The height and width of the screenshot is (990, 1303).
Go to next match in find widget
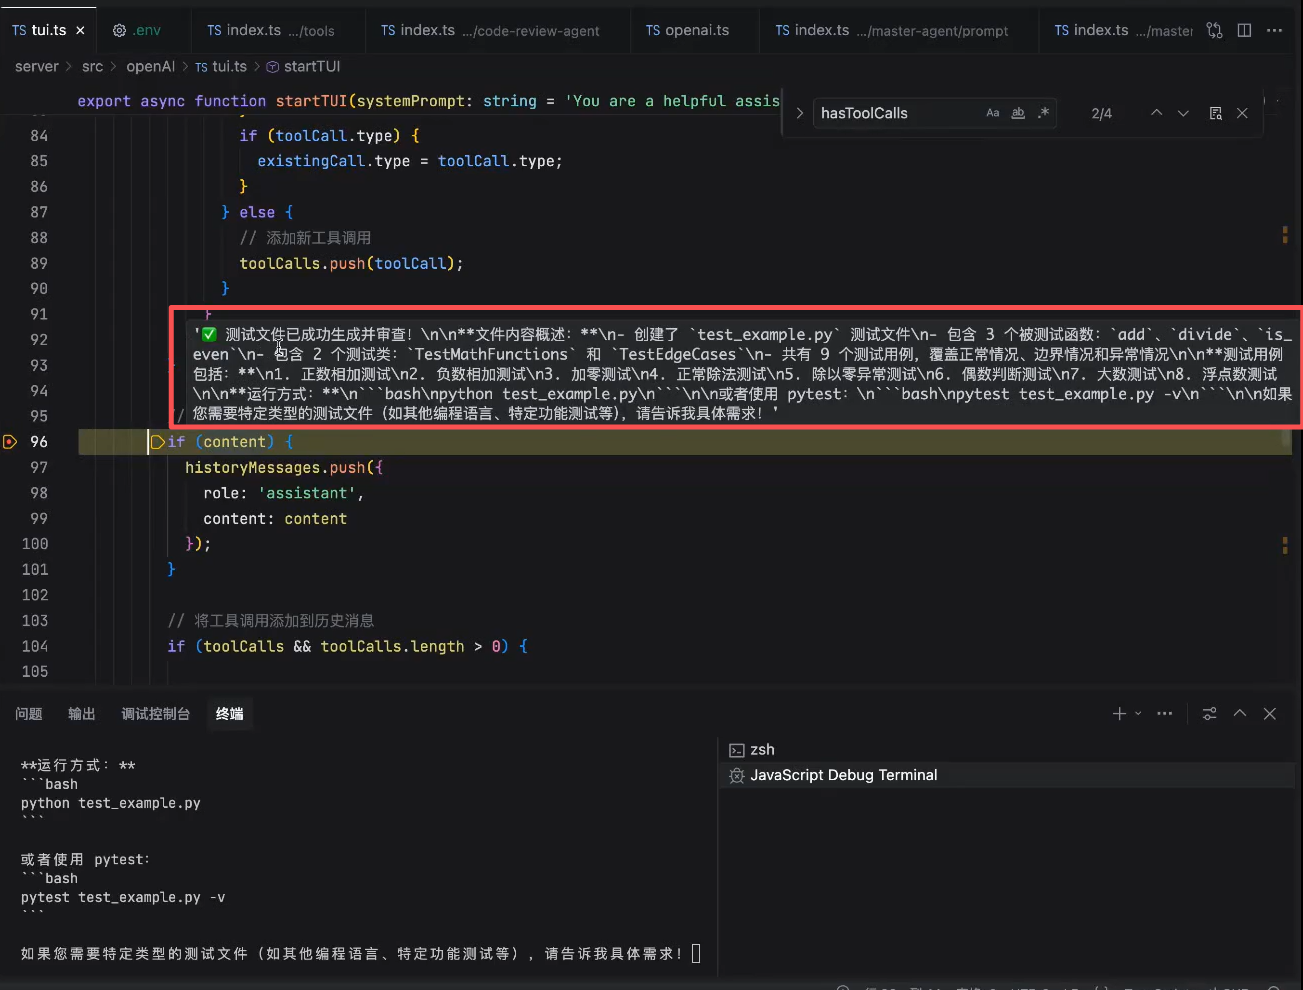pyautogui.click(x=1183, y=113)
